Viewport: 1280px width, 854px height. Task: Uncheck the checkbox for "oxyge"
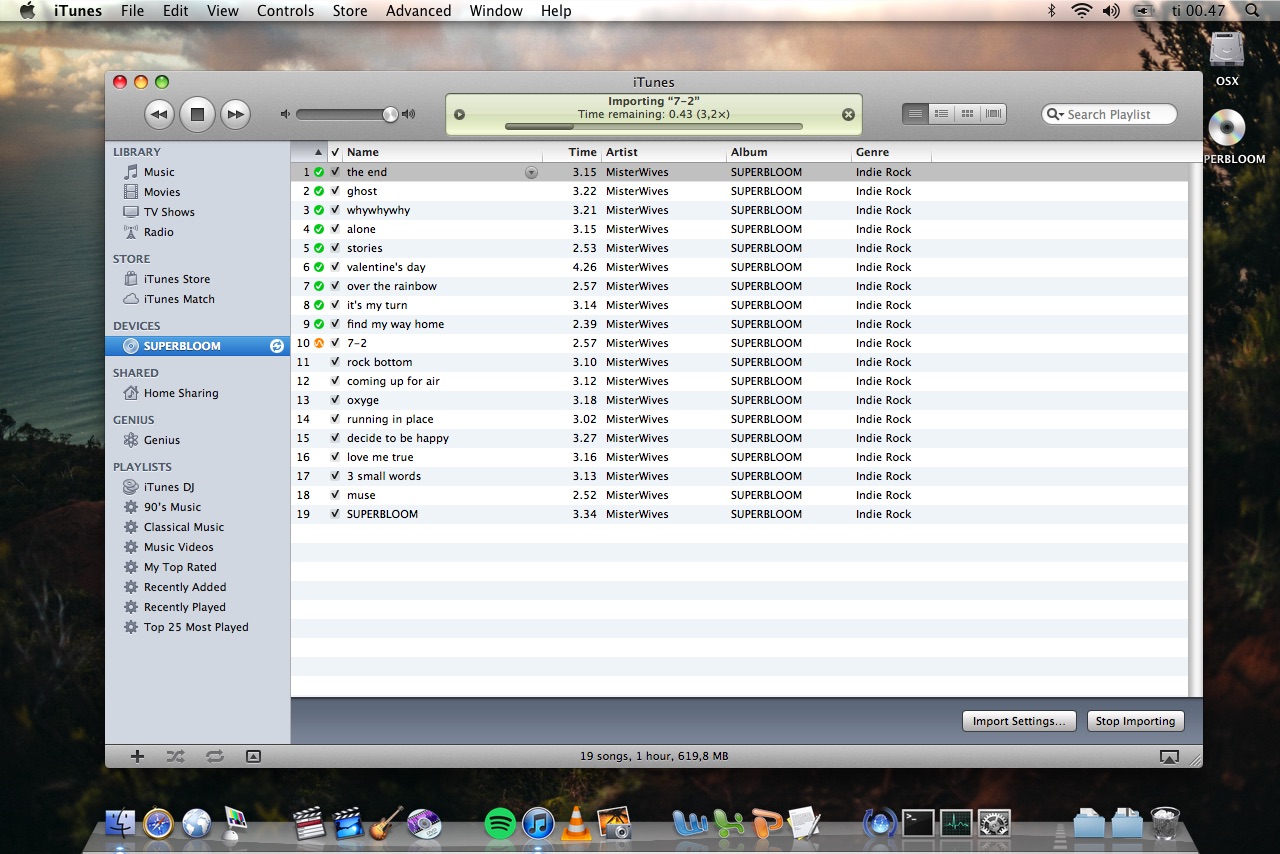click(335, 400)
